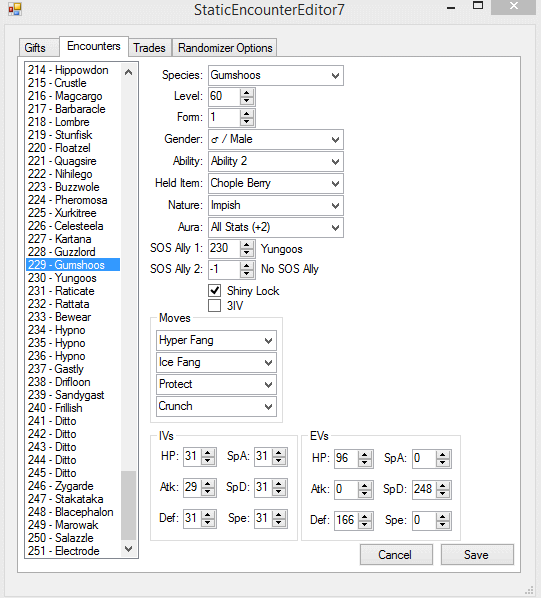
Task: Enable the 3IV checkbox
Action: click(x=215, y=305)
